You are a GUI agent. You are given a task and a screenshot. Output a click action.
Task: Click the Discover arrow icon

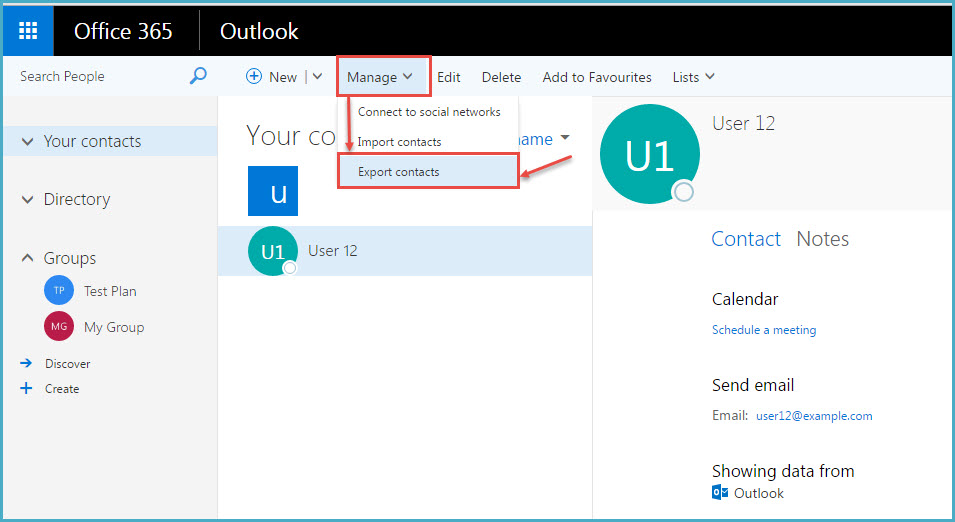click(x=26, y=363)
